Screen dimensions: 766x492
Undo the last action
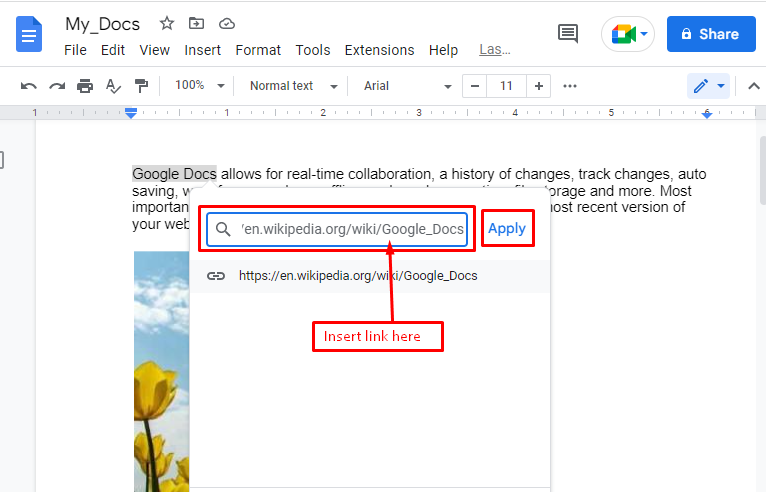(29, 86)
